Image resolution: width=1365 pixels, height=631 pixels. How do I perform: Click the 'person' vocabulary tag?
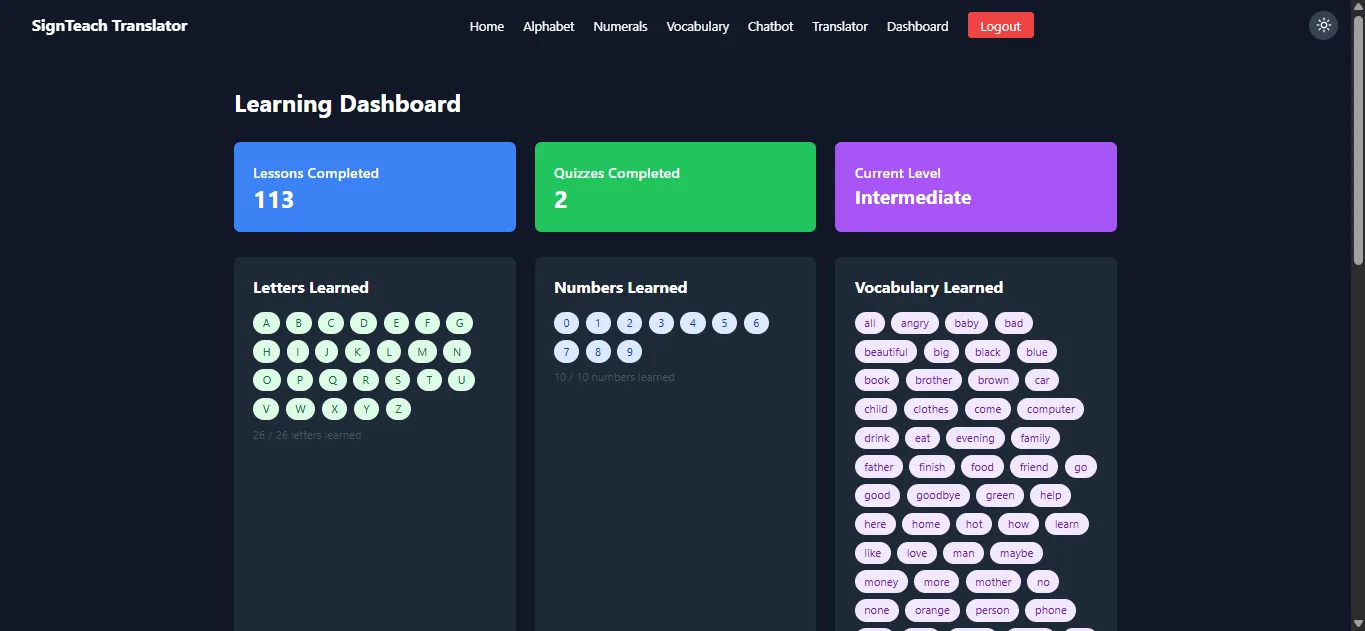coord(992,610)
